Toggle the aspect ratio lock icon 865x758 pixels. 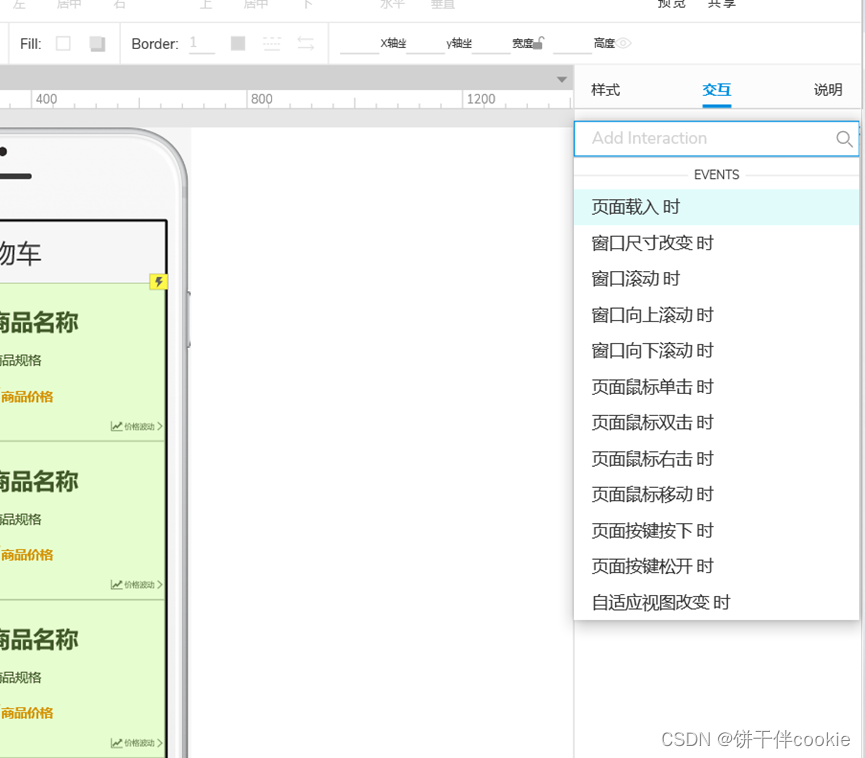coord(539,42)
